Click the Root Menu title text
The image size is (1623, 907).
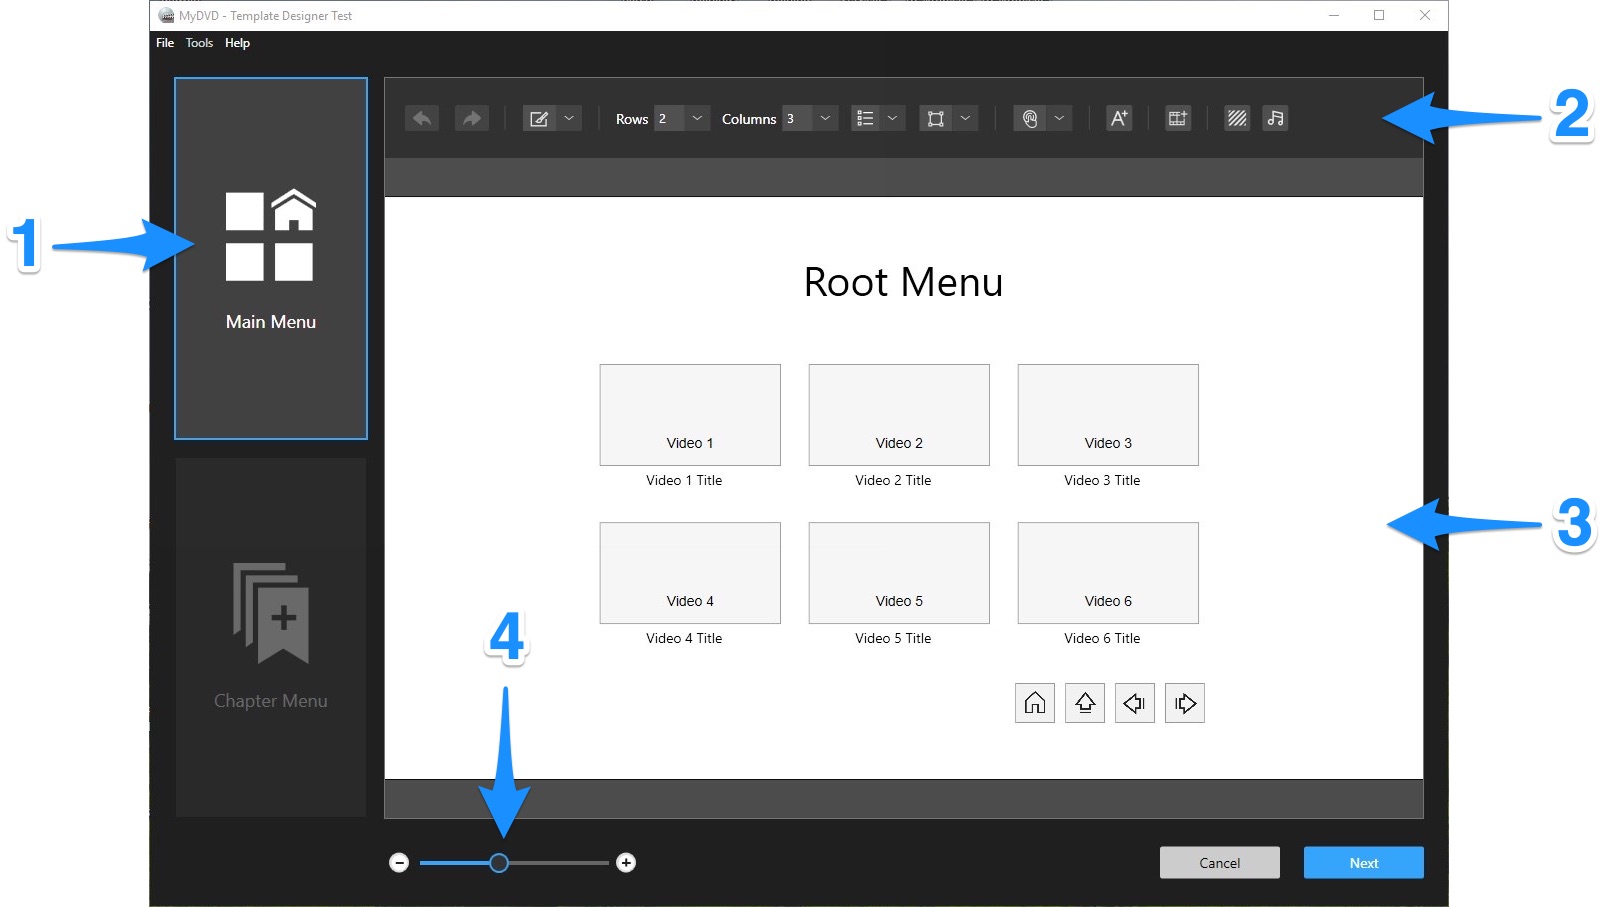tap(903, 282)
